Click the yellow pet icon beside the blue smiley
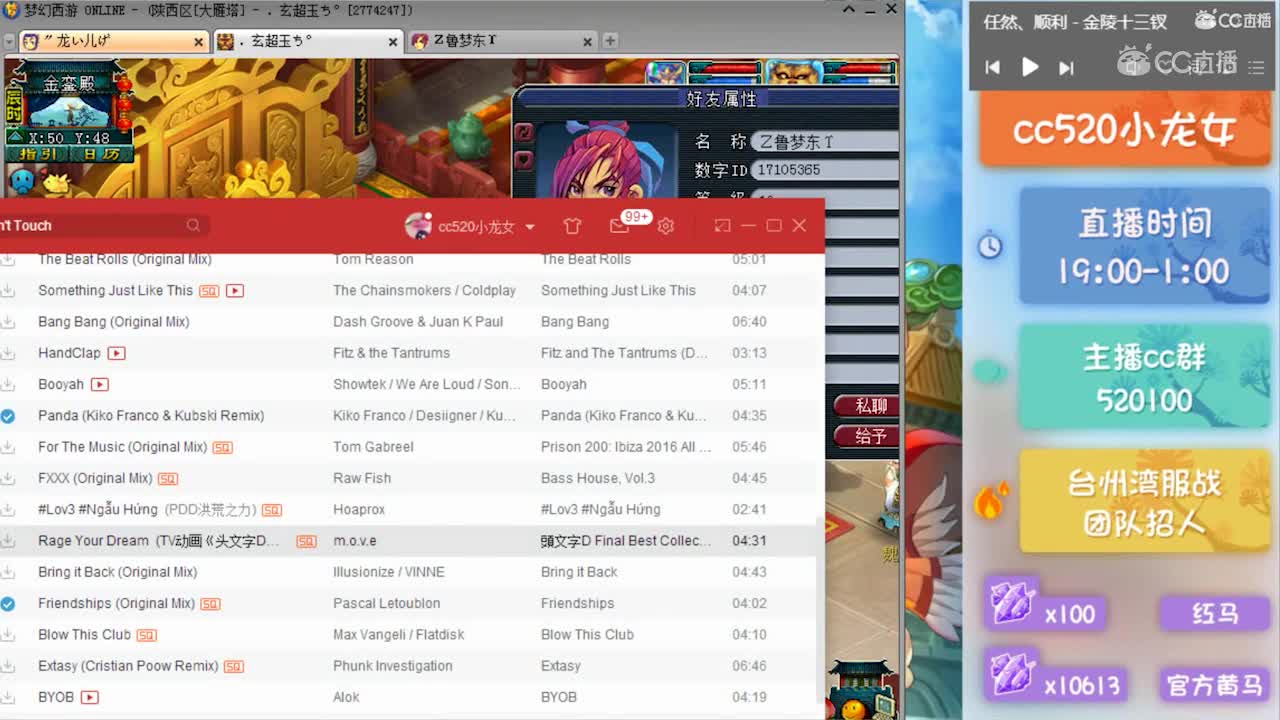The image size is (1280, 720). click(55, 182)
